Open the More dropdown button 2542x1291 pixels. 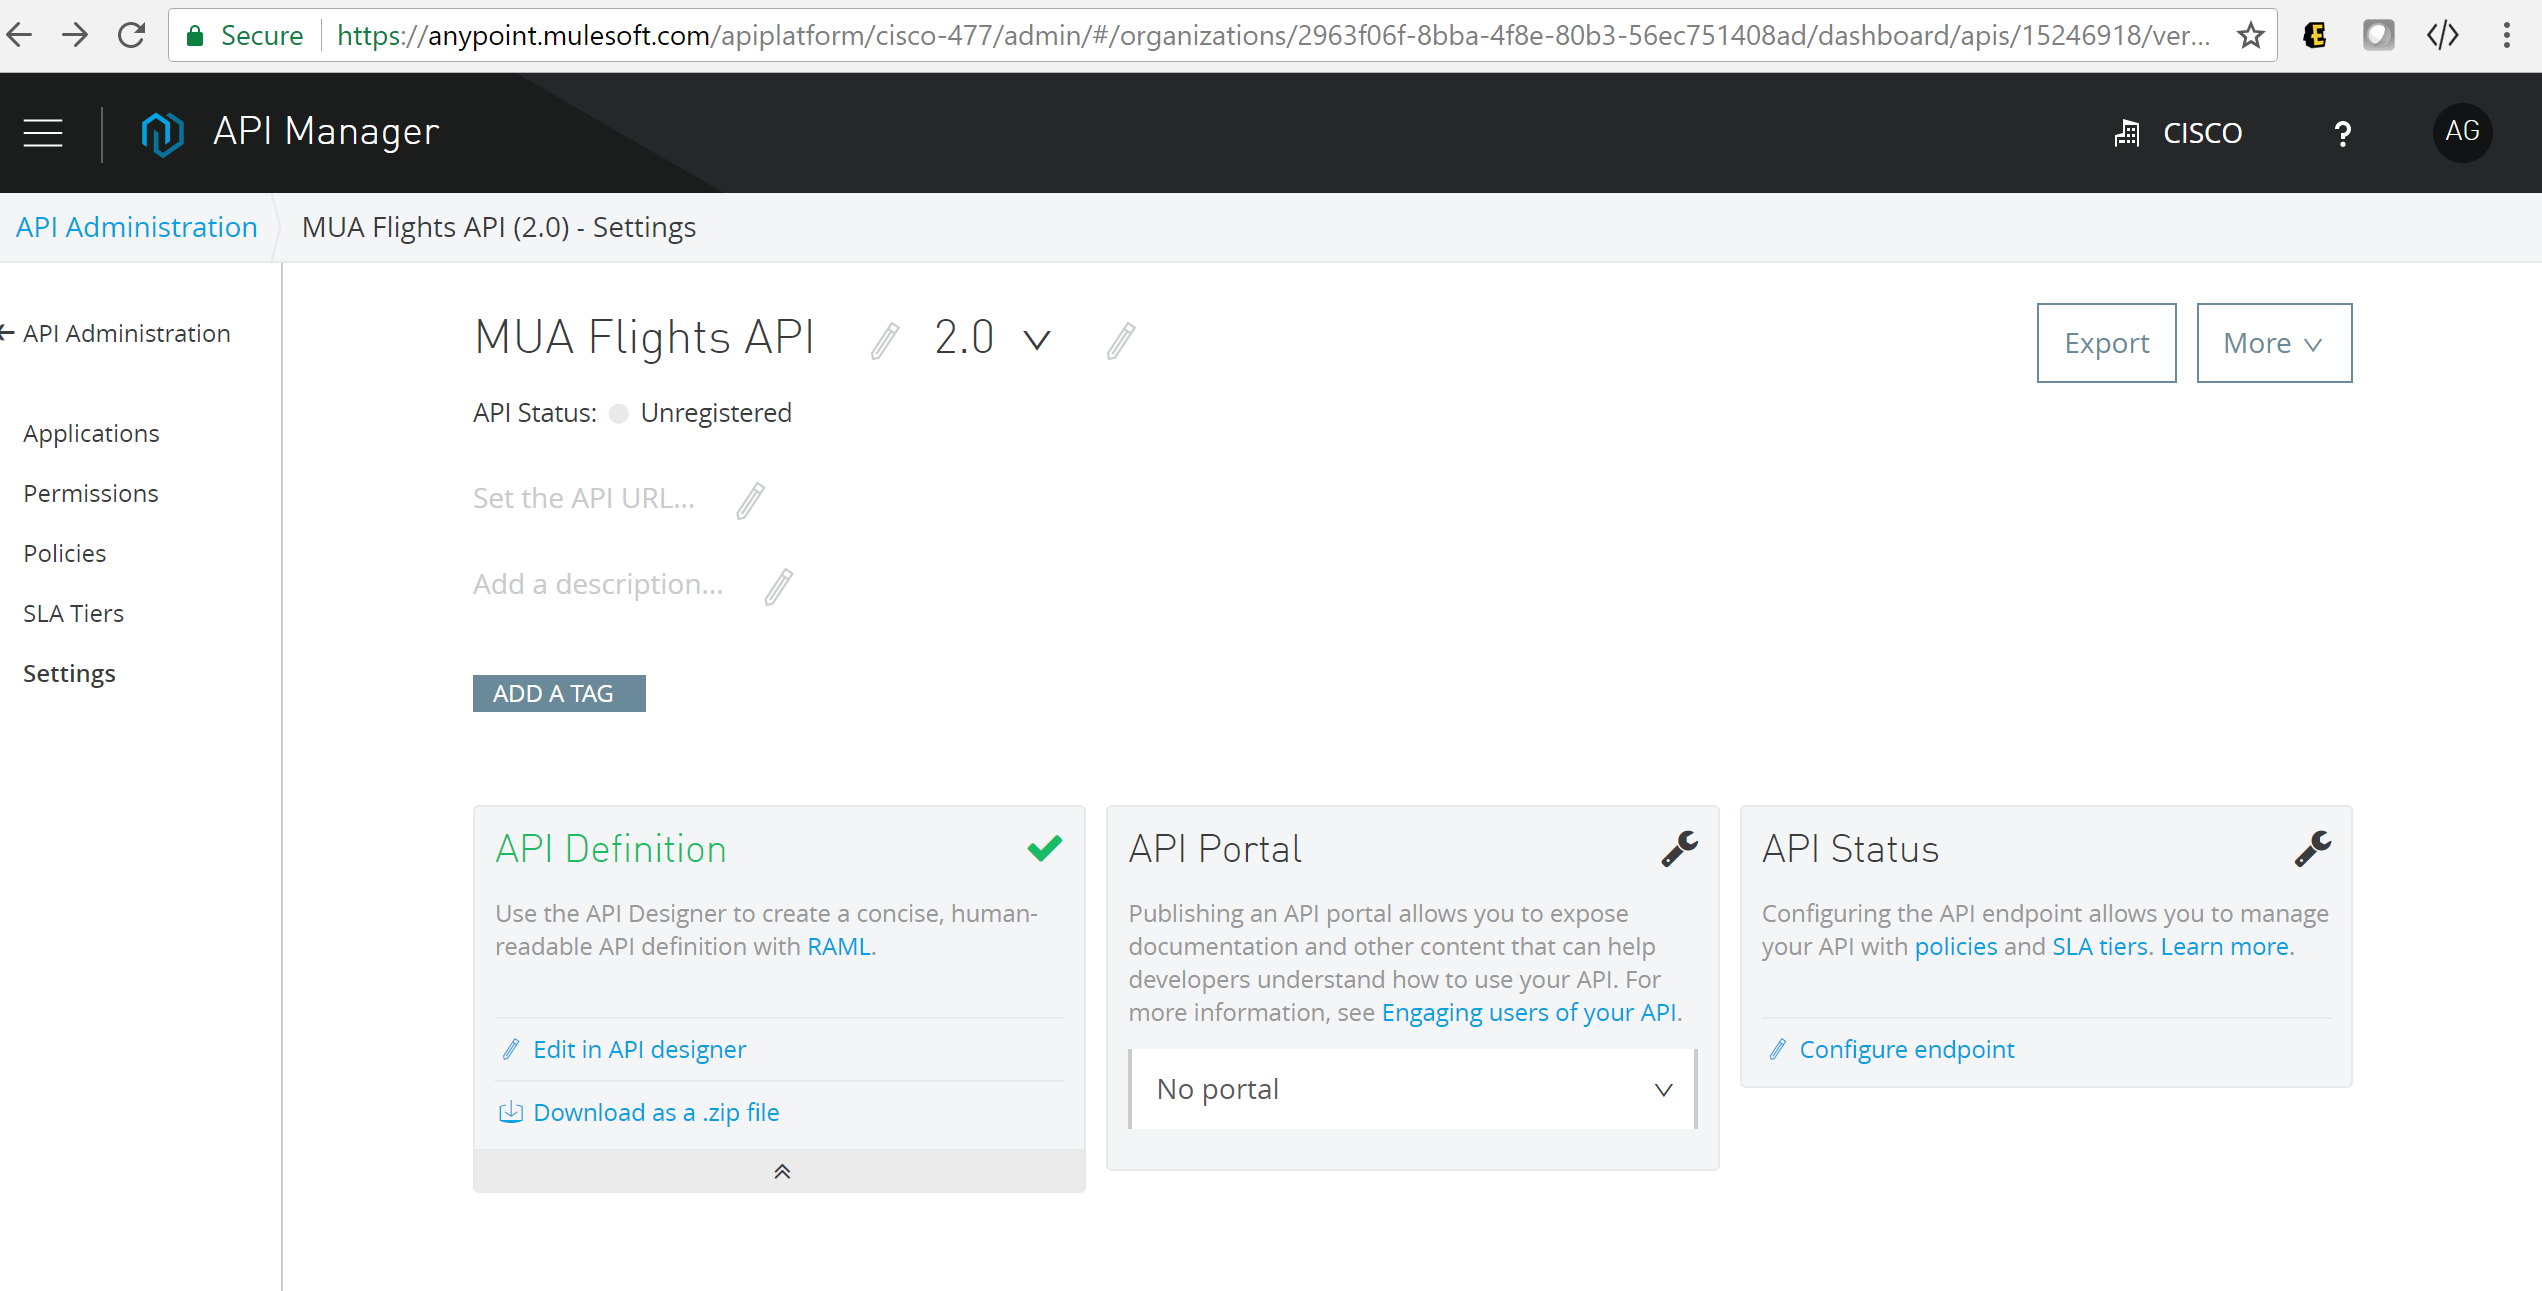coord(2273,343)
